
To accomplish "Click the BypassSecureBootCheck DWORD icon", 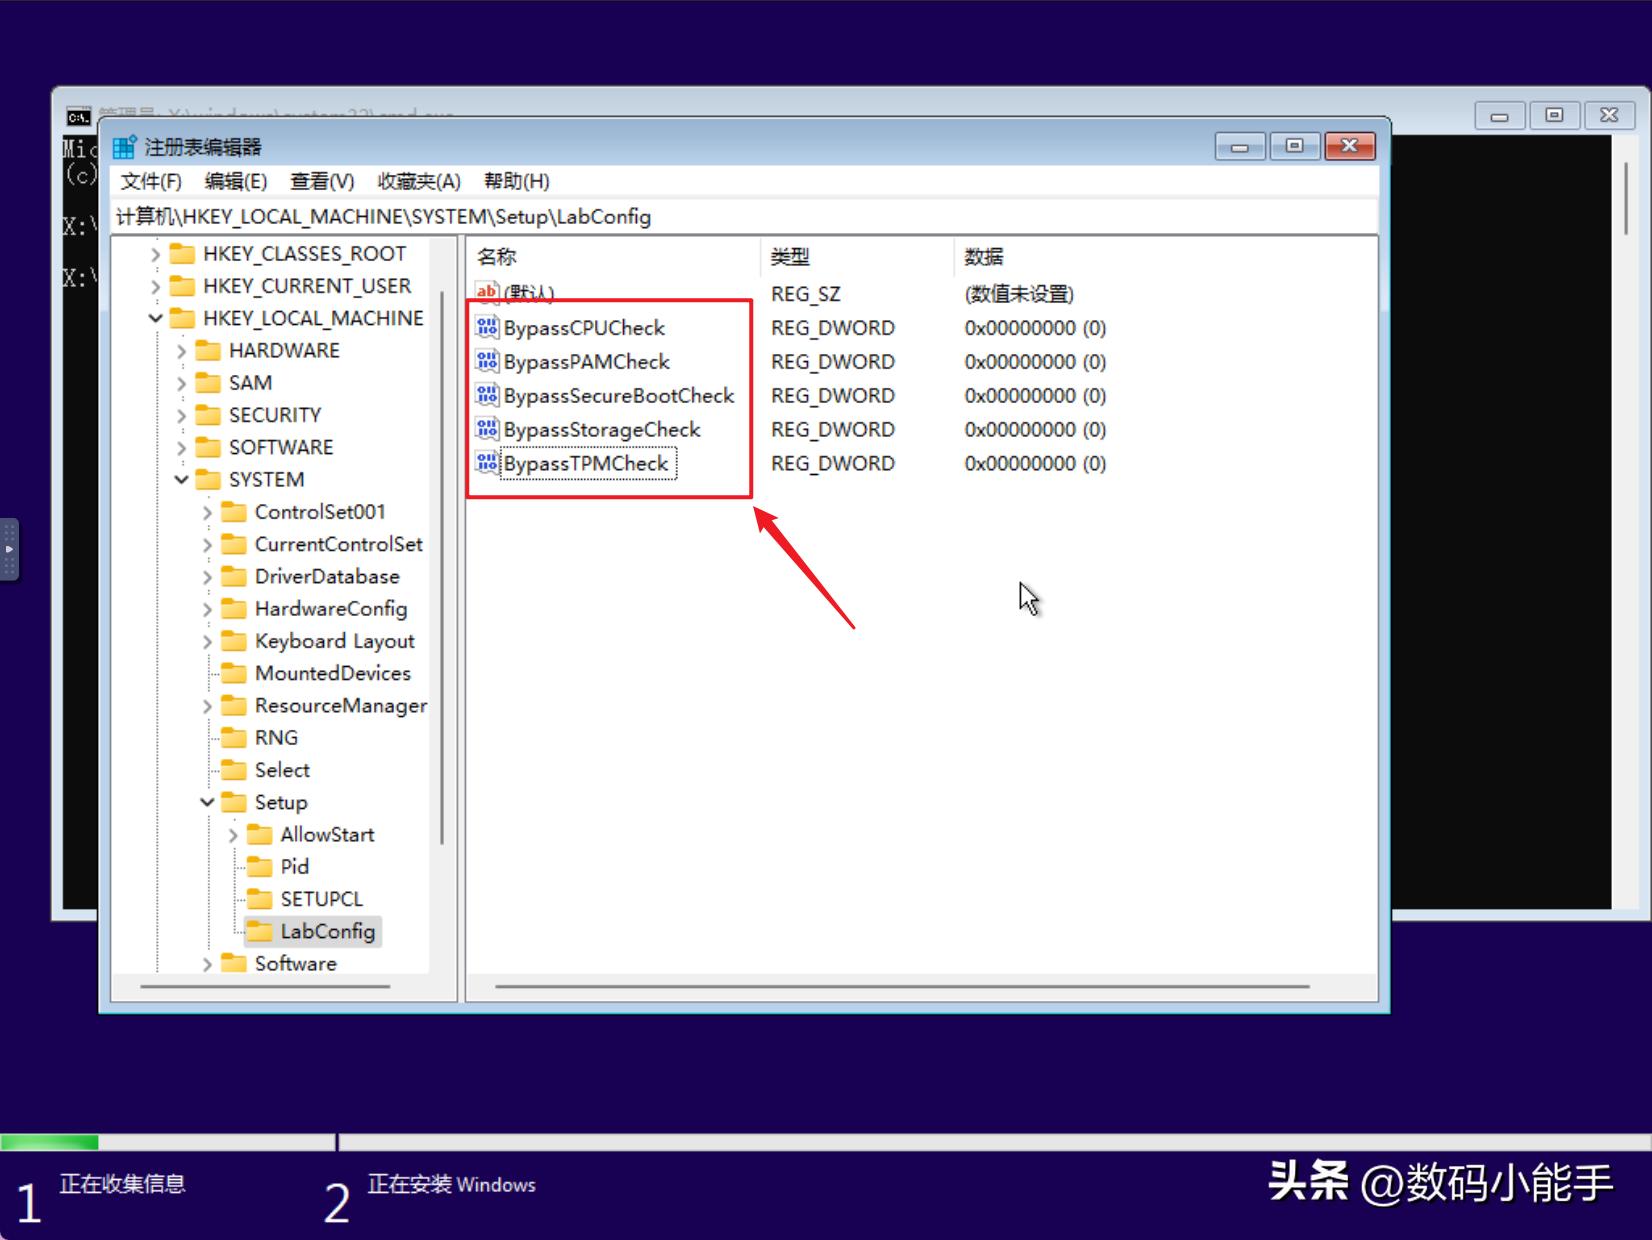I will tap(487, 395).
